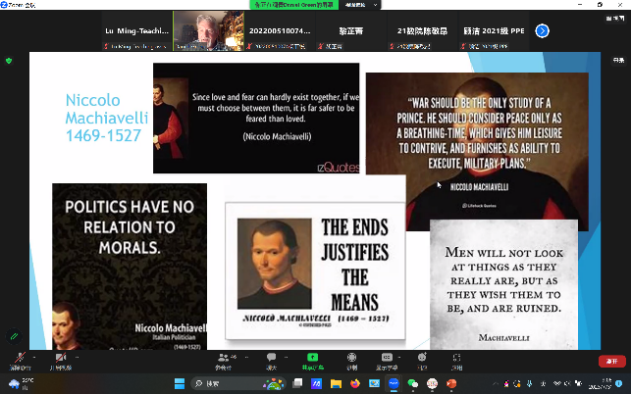Click the green encryption shield icon
This screenshot has width=631, height=394.
click(x=9, y=61)
